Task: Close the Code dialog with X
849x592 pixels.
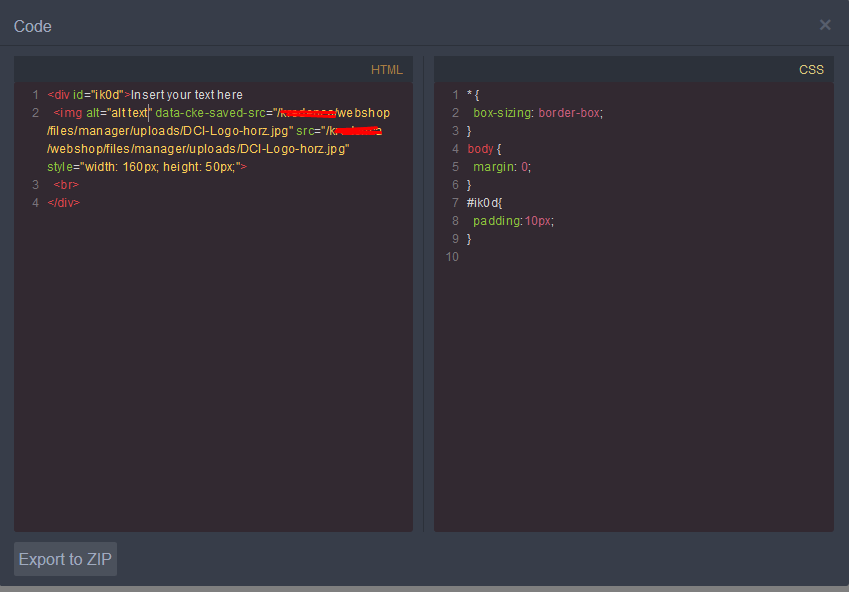Action: (825, 25)
